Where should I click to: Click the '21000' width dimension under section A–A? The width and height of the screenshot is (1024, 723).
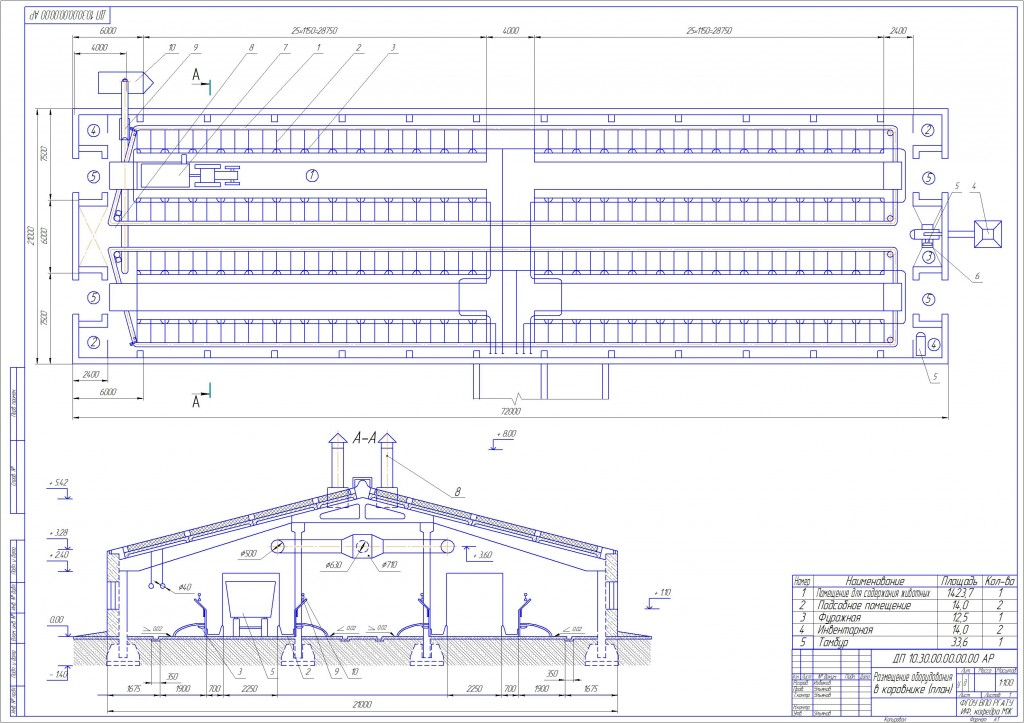tap(362, 704)
